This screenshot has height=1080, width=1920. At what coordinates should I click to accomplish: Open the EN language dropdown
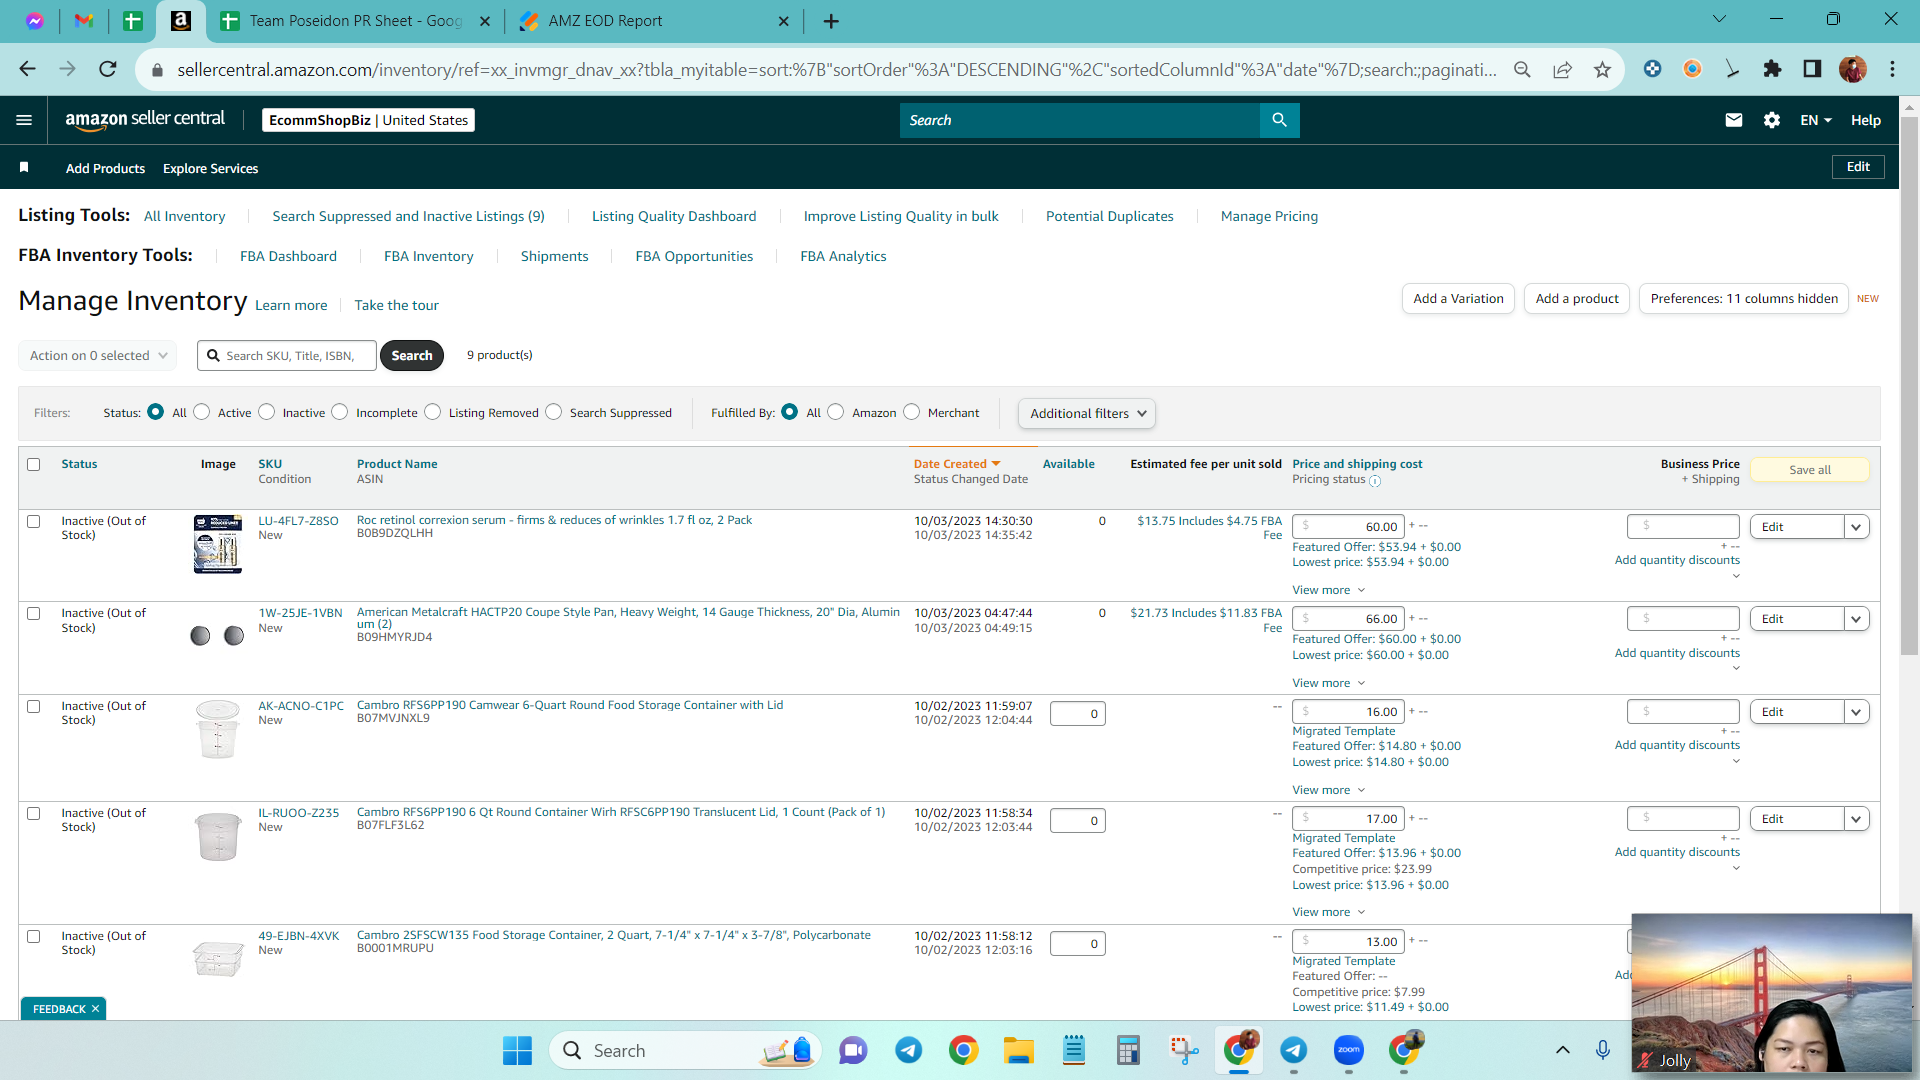(x=1816, y=120)
